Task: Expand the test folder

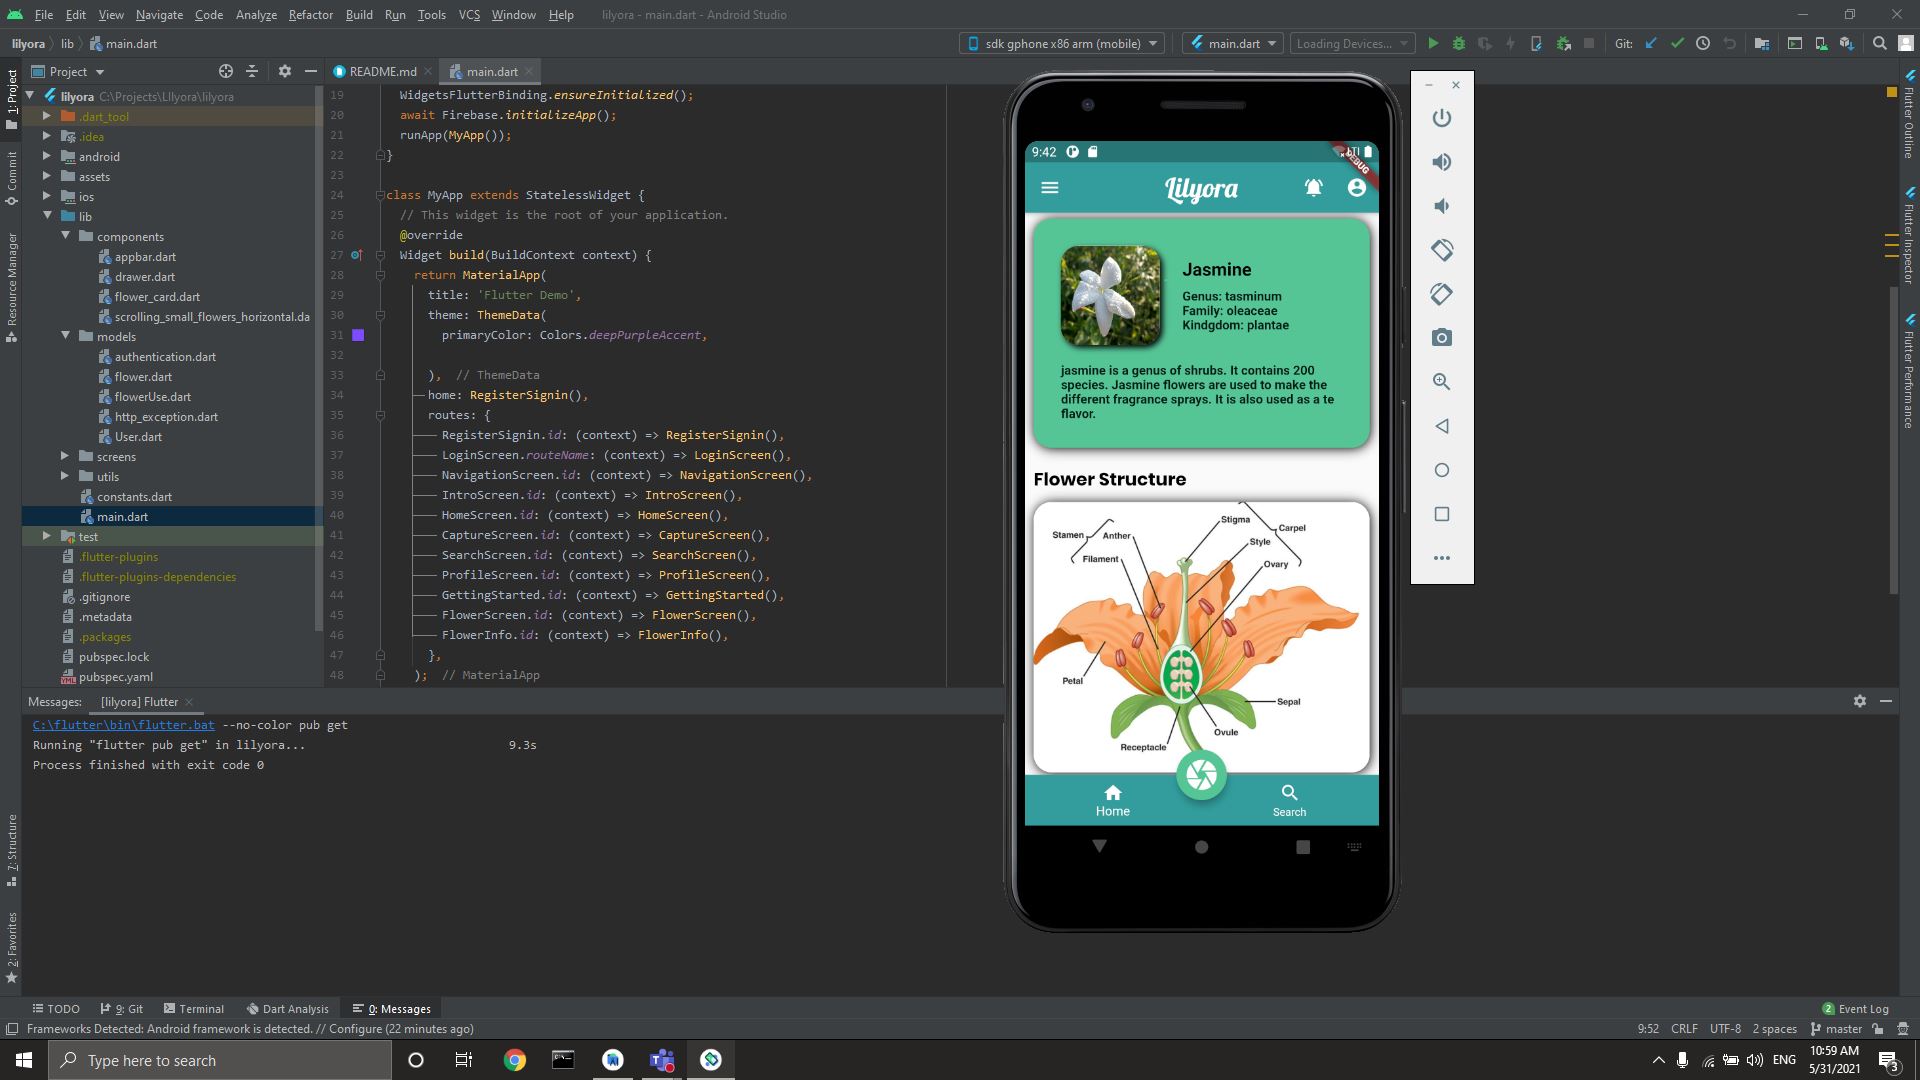Action: (x=46, y=536)
